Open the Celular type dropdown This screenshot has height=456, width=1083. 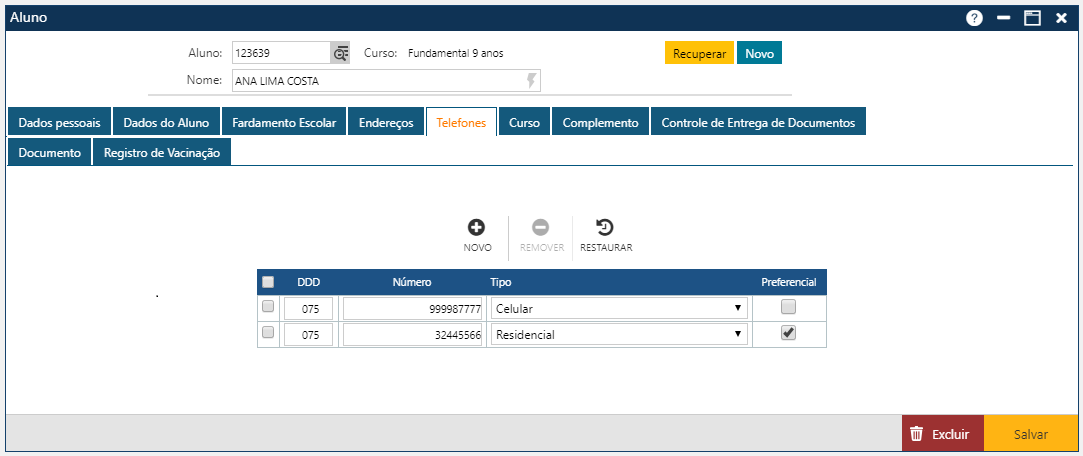[620, 308]
